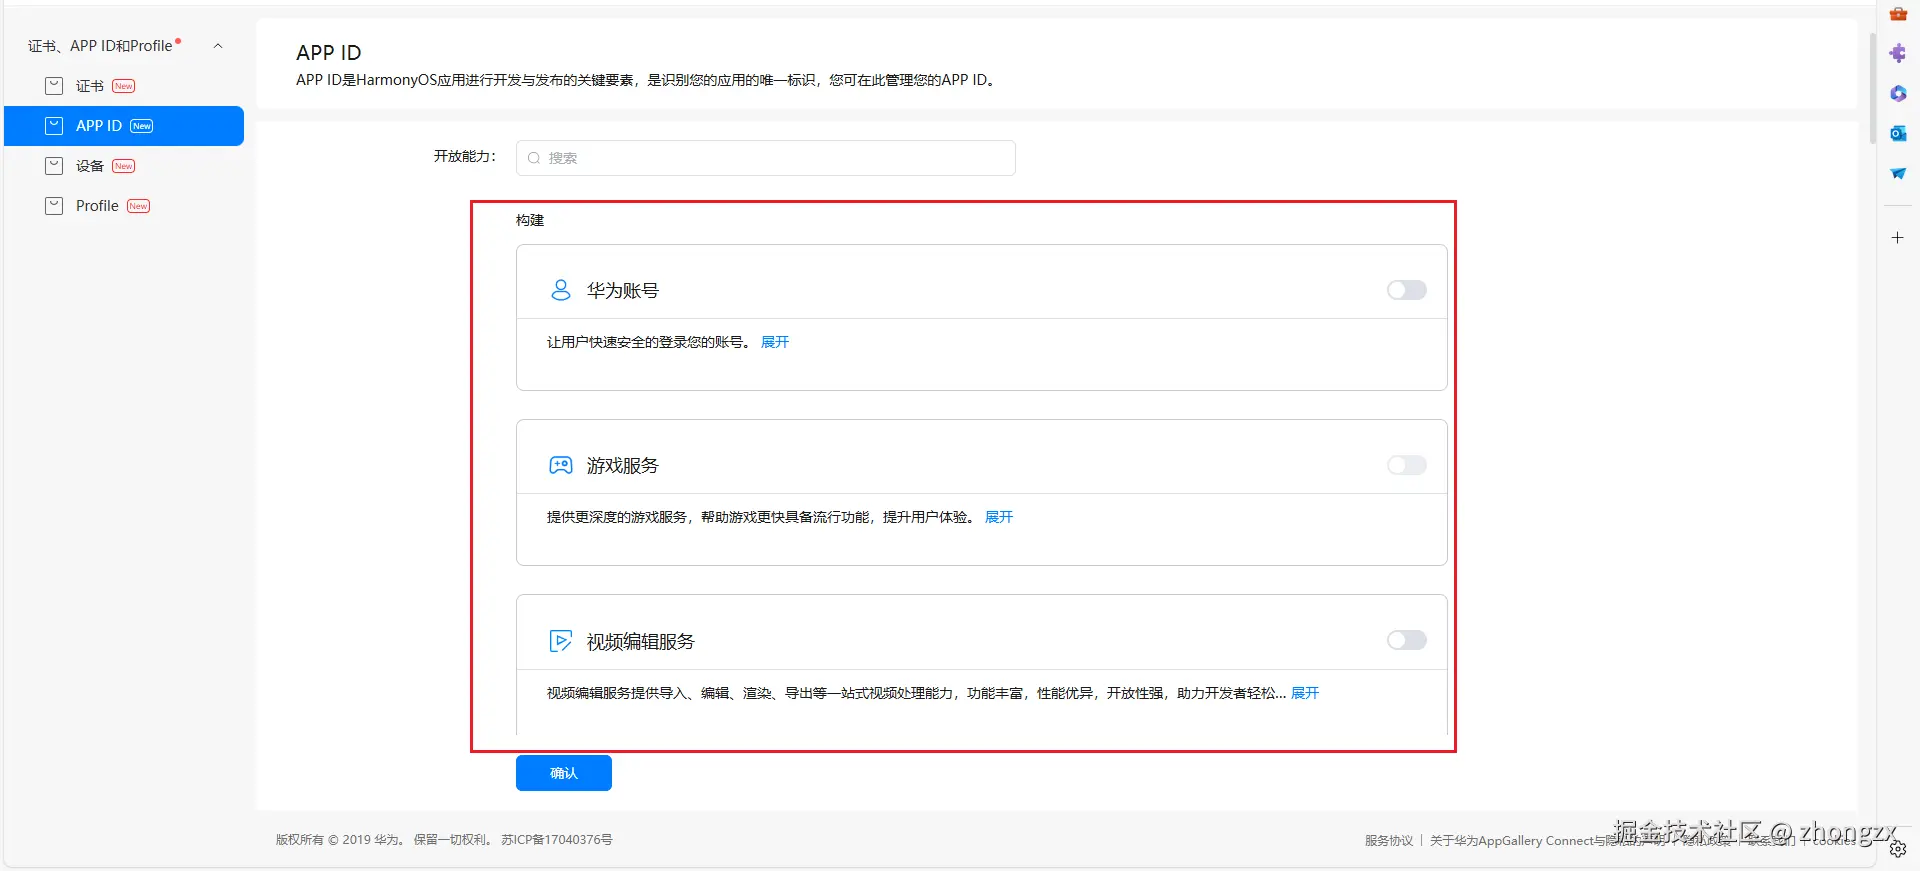Click the 华为账号 card title
Viewport: 1920px width, 871px height.
[623, 291]
